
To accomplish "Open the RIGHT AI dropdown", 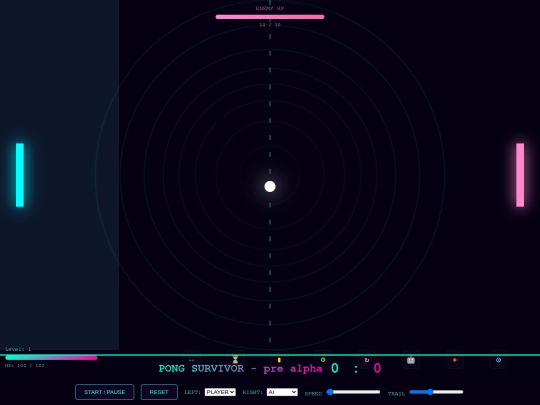I will 282,392.
